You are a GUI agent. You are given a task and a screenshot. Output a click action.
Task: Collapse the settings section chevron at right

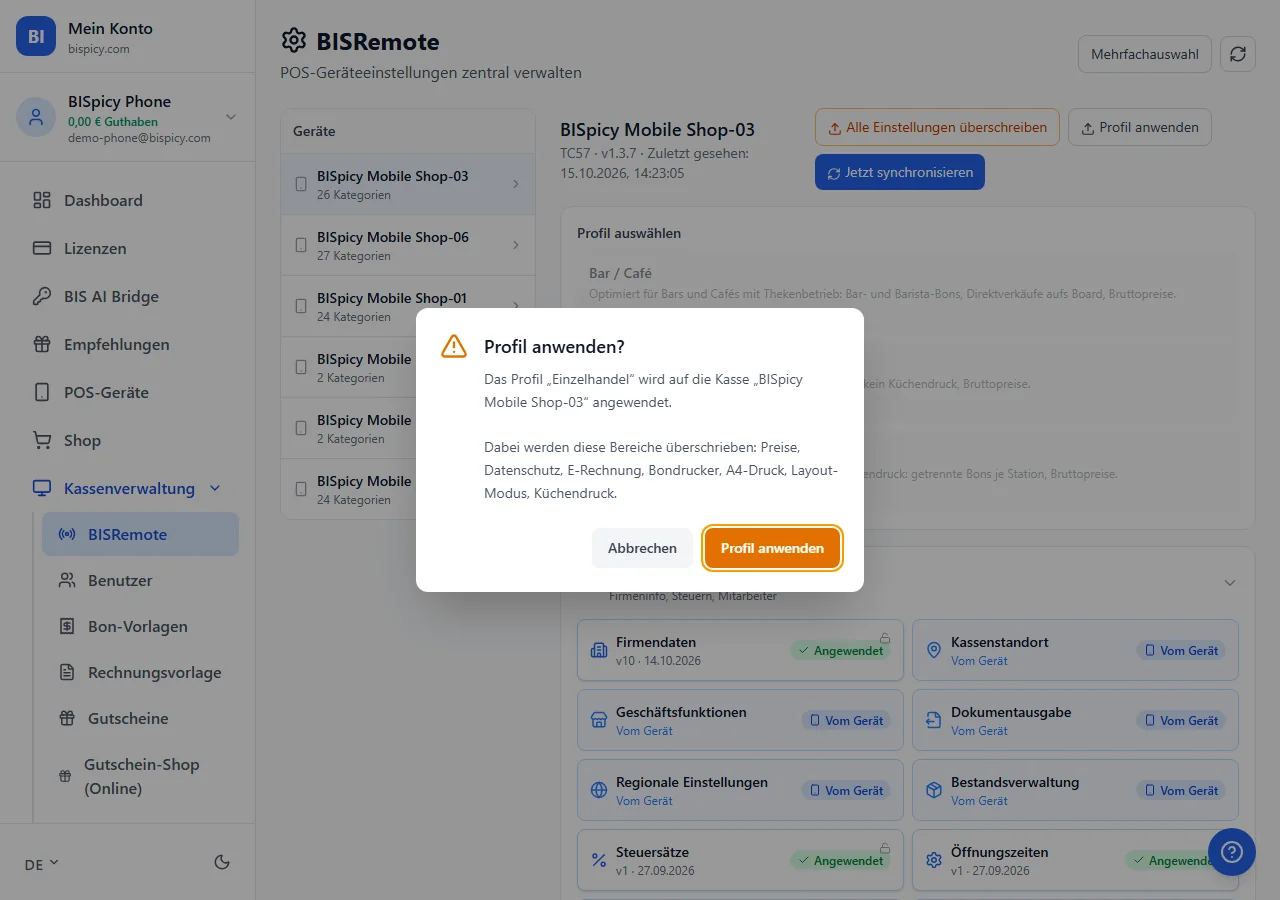click(1230, 582)
